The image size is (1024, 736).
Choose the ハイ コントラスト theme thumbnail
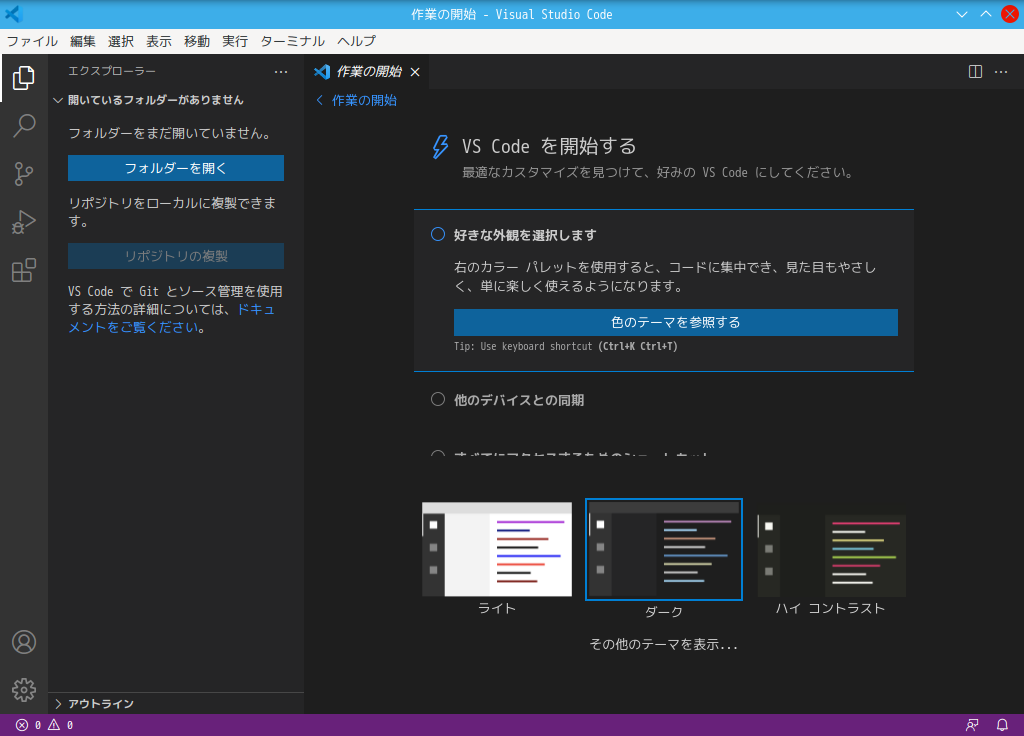[831, 555]
